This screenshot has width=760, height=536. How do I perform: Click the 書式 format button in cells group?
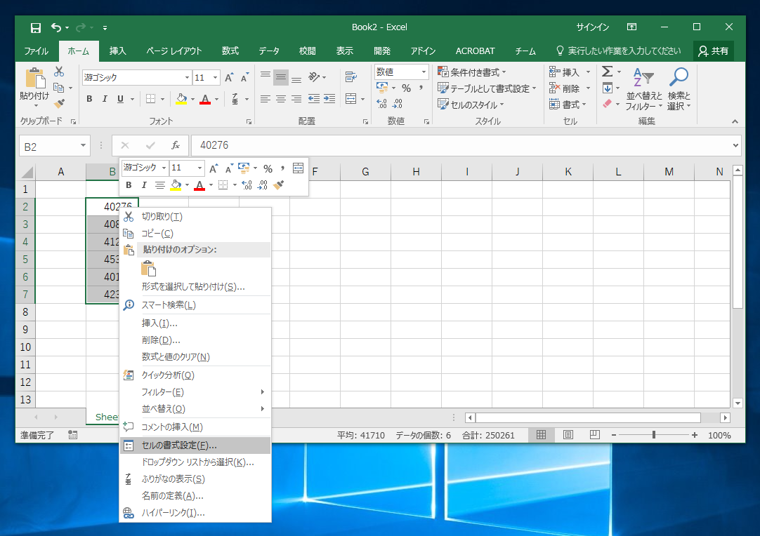[x=568, y=104]
